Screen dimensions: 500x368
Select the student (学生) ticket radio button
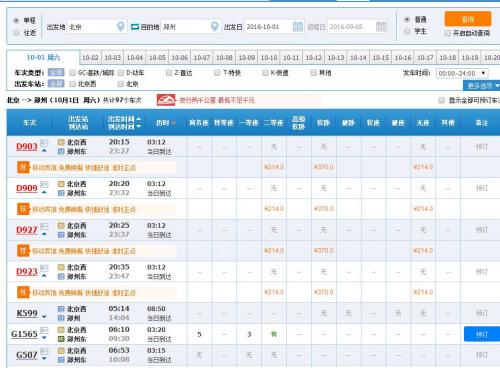pyautogui.click(x=407, y=31)
